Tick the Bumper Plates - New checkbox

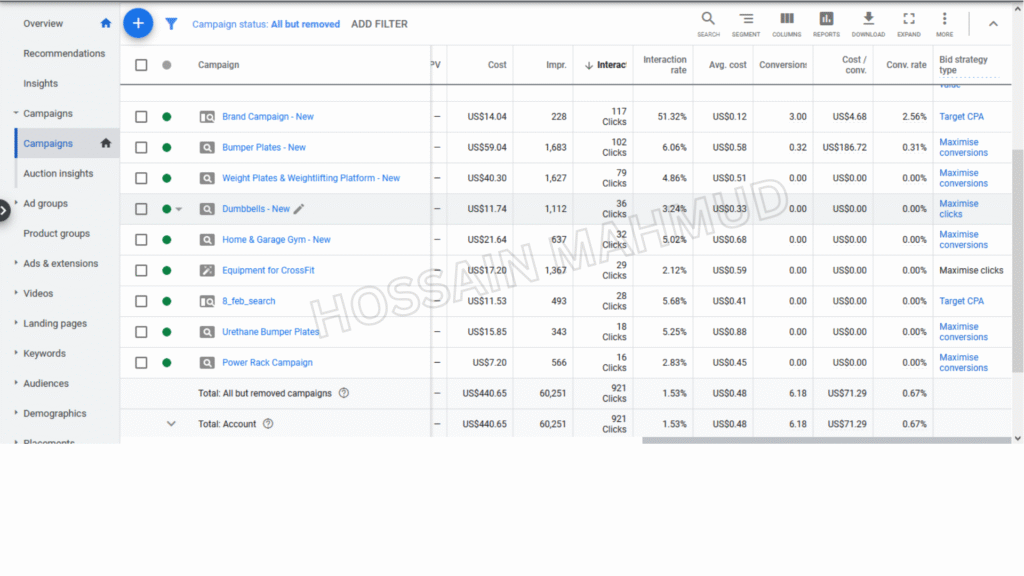tap(141, 148)
